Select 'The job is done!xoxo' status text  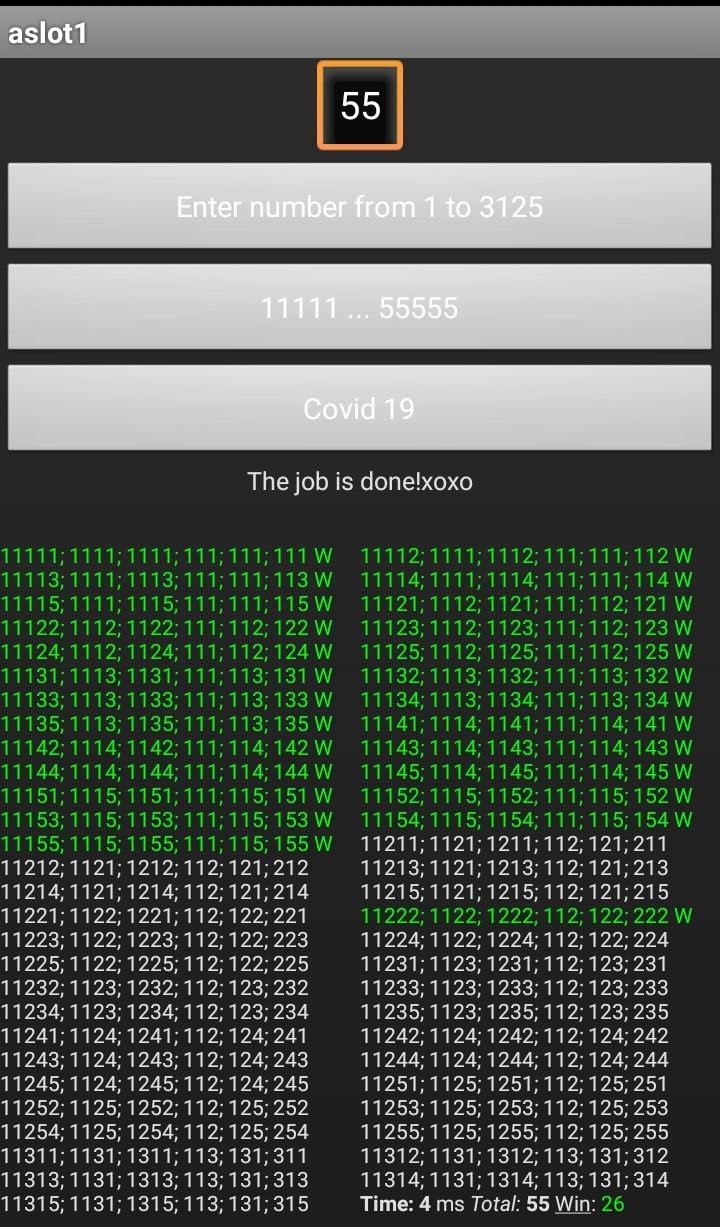360,482
